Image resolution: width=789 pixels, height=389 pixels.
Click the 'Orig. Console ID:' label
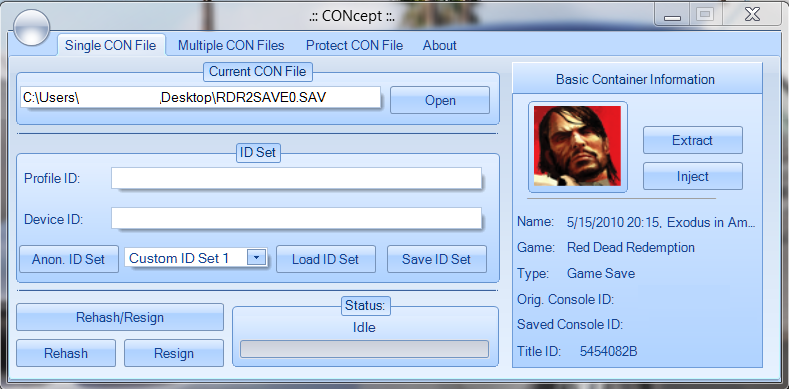tap(565, 299)
